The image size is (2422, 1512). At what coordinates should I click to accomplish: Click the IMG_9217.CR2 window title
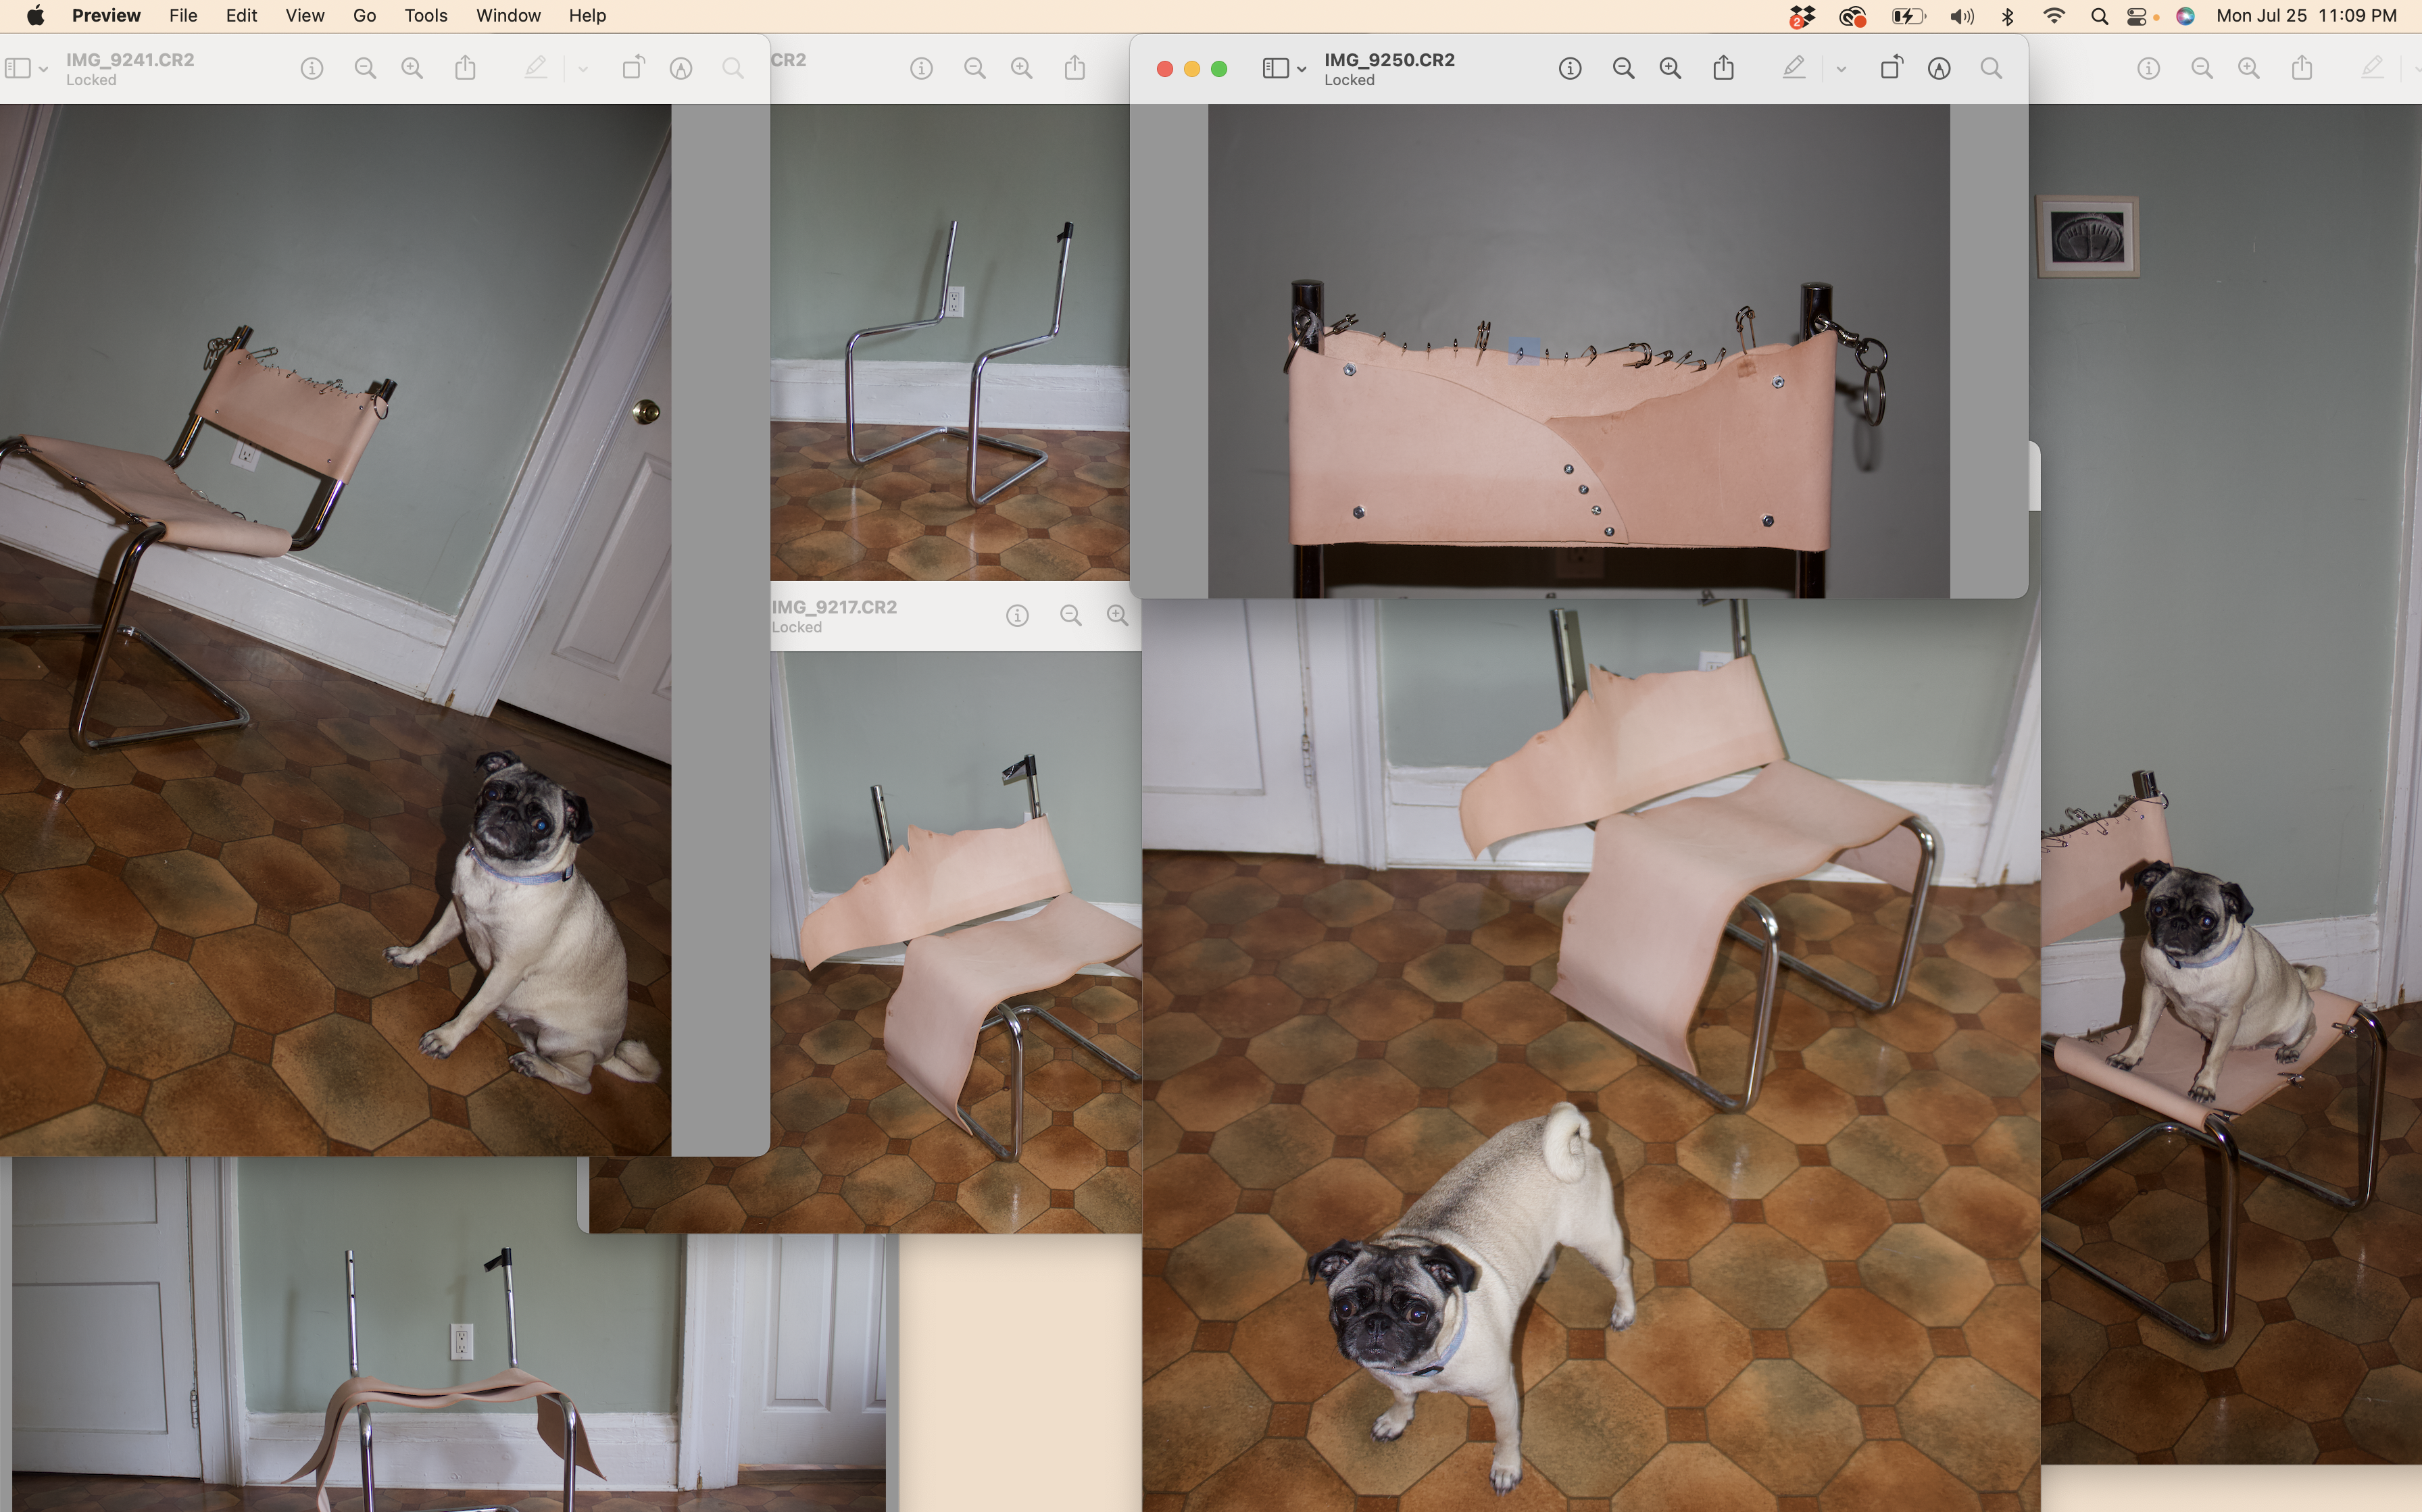pyautogui.click(x=834, y=607)
